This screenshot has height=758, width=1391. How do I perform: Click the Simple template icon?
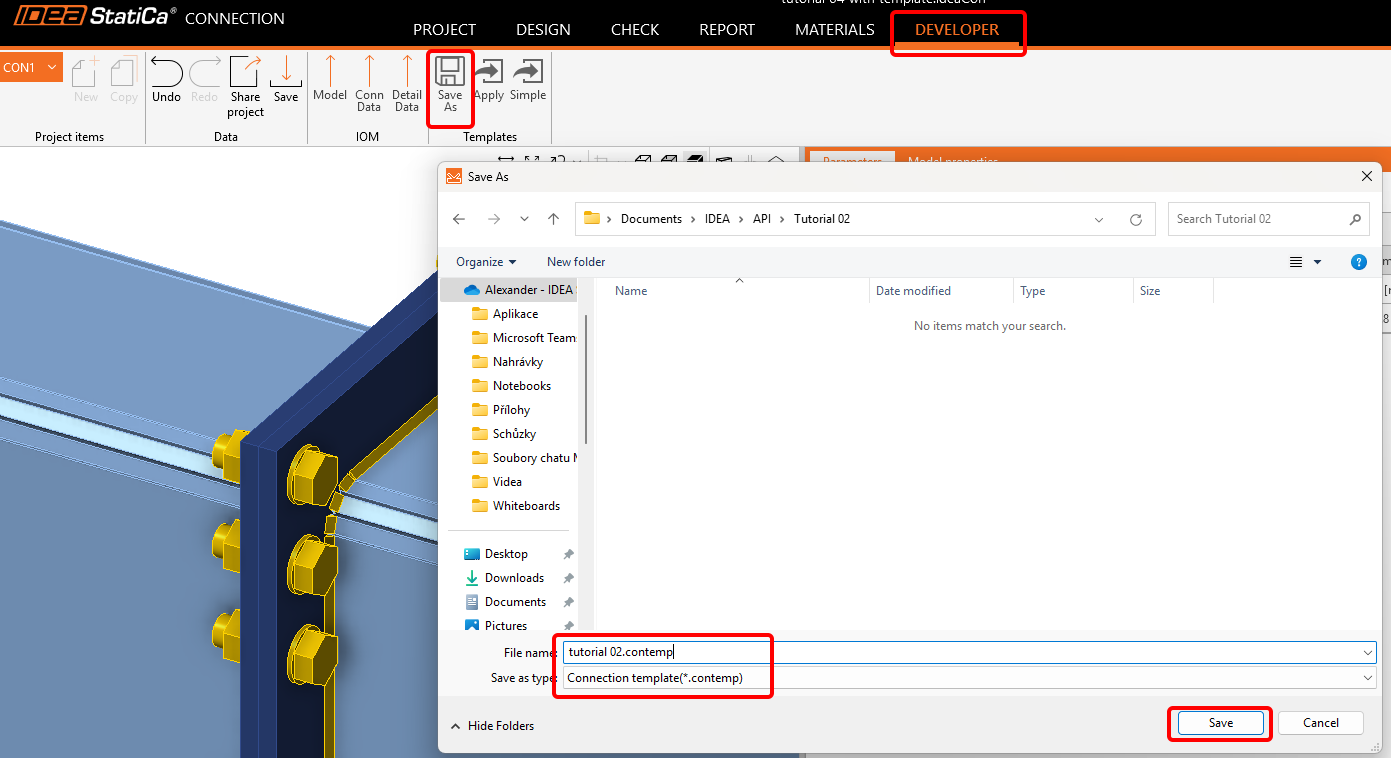coord(527,80)
